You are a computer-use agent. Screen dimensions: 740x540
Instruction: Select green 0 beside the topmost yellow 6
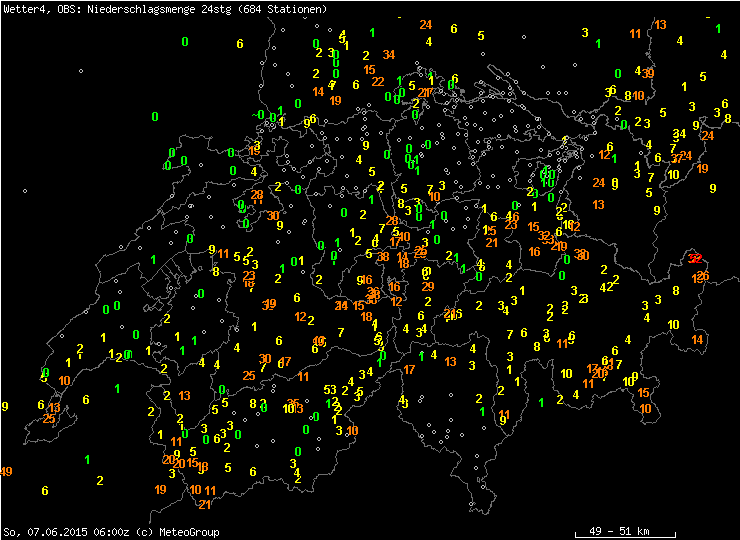[185, 41]
